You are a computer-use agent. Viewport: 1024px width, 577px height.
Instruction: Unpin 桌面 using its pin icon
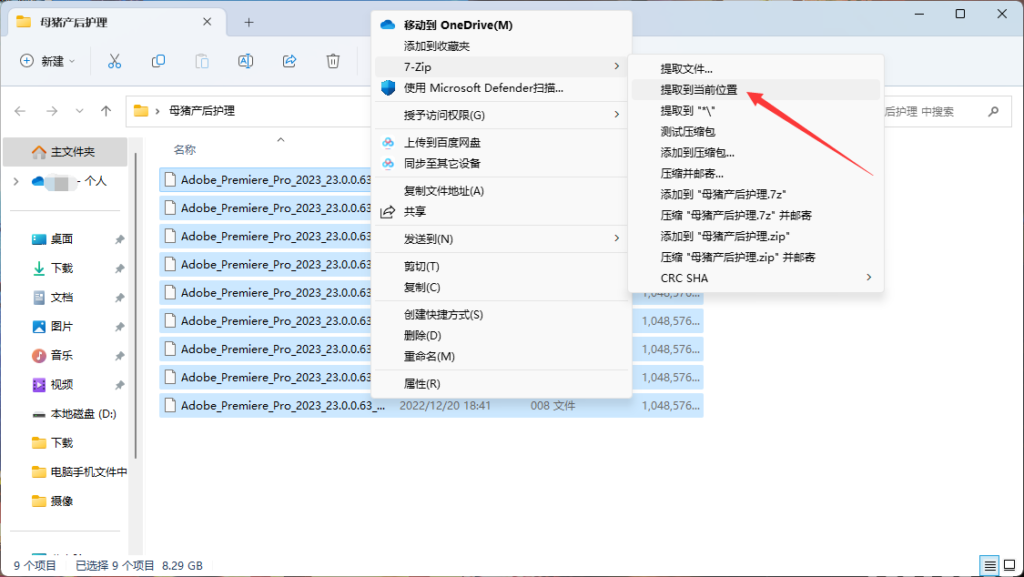coord(120,240)
